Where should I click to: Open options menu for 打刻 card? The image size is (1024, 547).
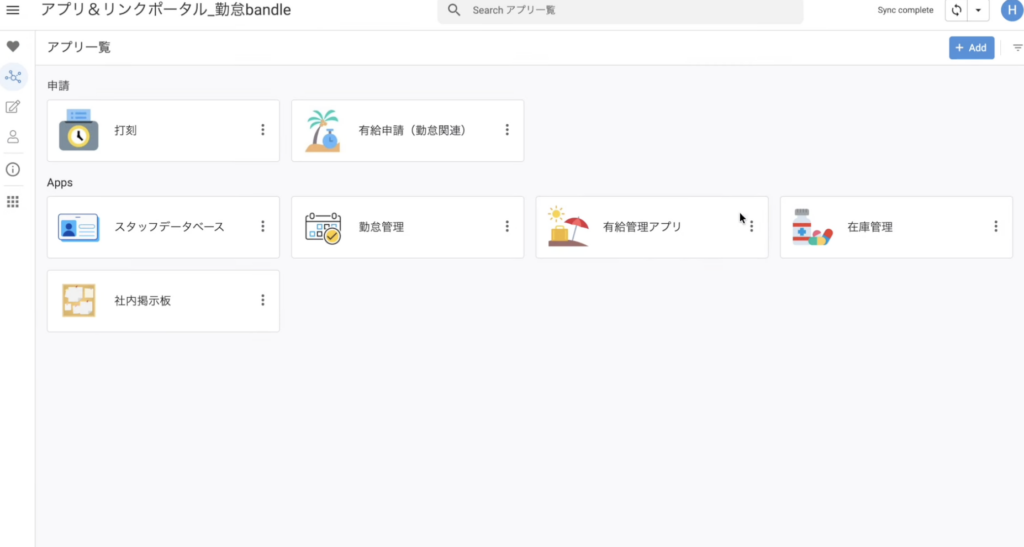263,130
